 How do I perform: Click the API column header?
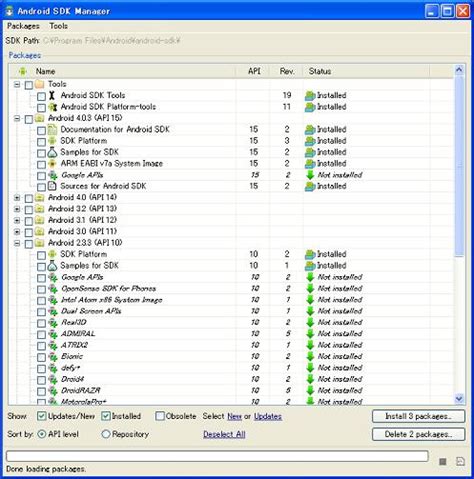[253, 71]
